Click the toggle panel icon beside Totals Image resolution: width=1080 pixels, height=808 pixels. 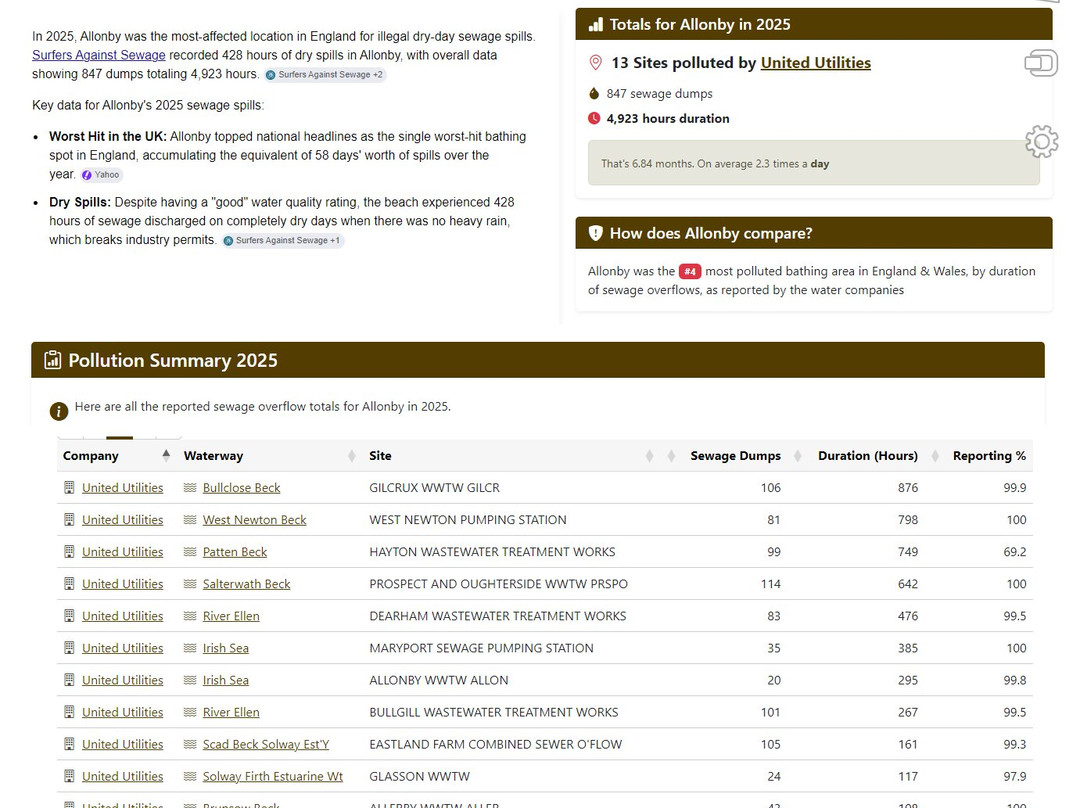point(1041,63)
